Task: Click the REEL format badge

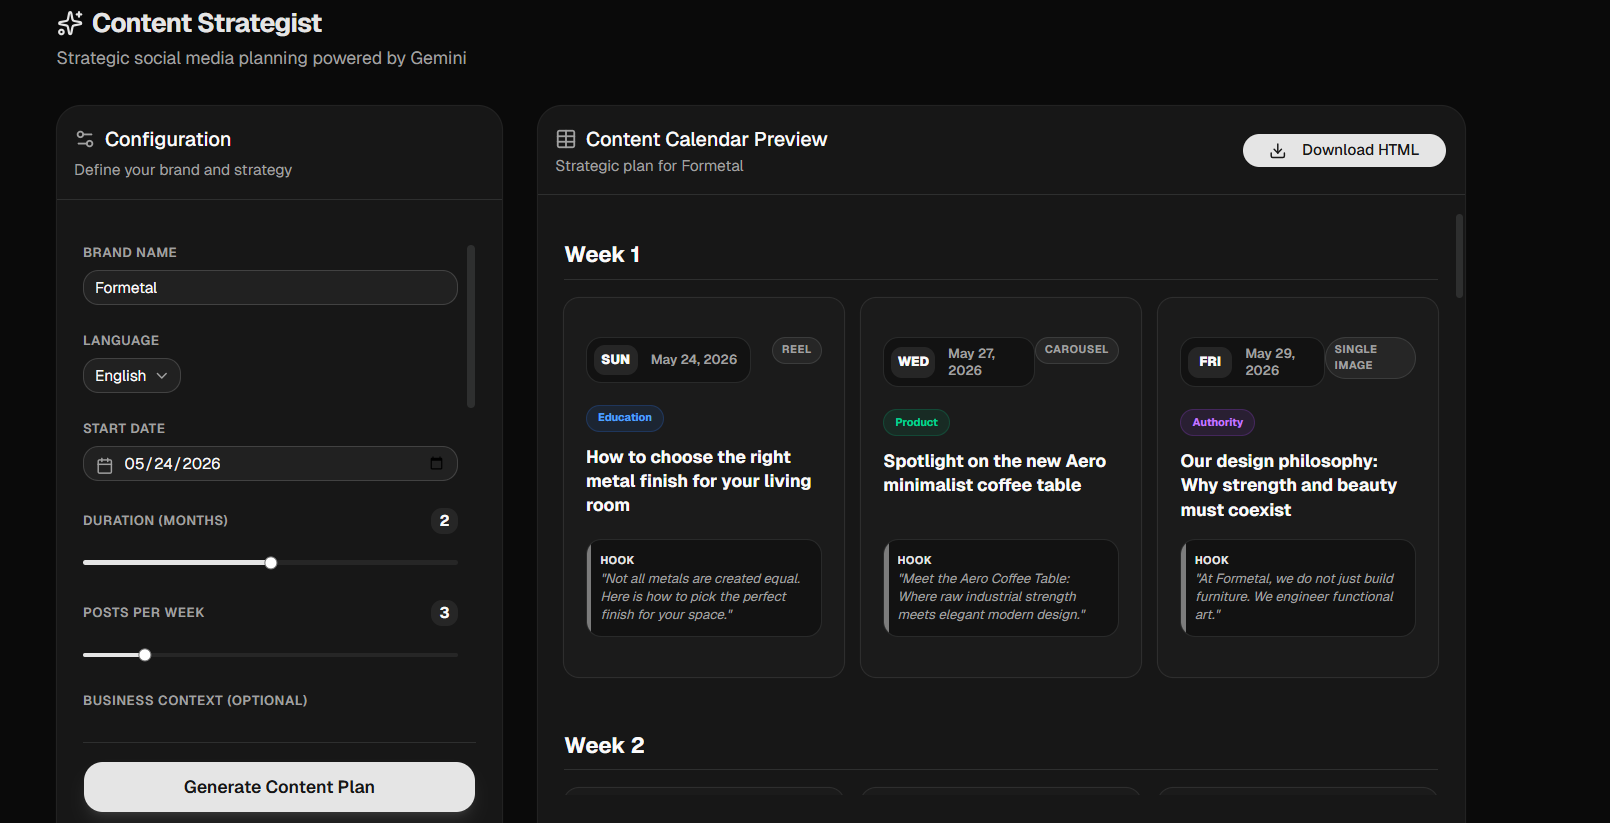Action: [x=796, y=350]
